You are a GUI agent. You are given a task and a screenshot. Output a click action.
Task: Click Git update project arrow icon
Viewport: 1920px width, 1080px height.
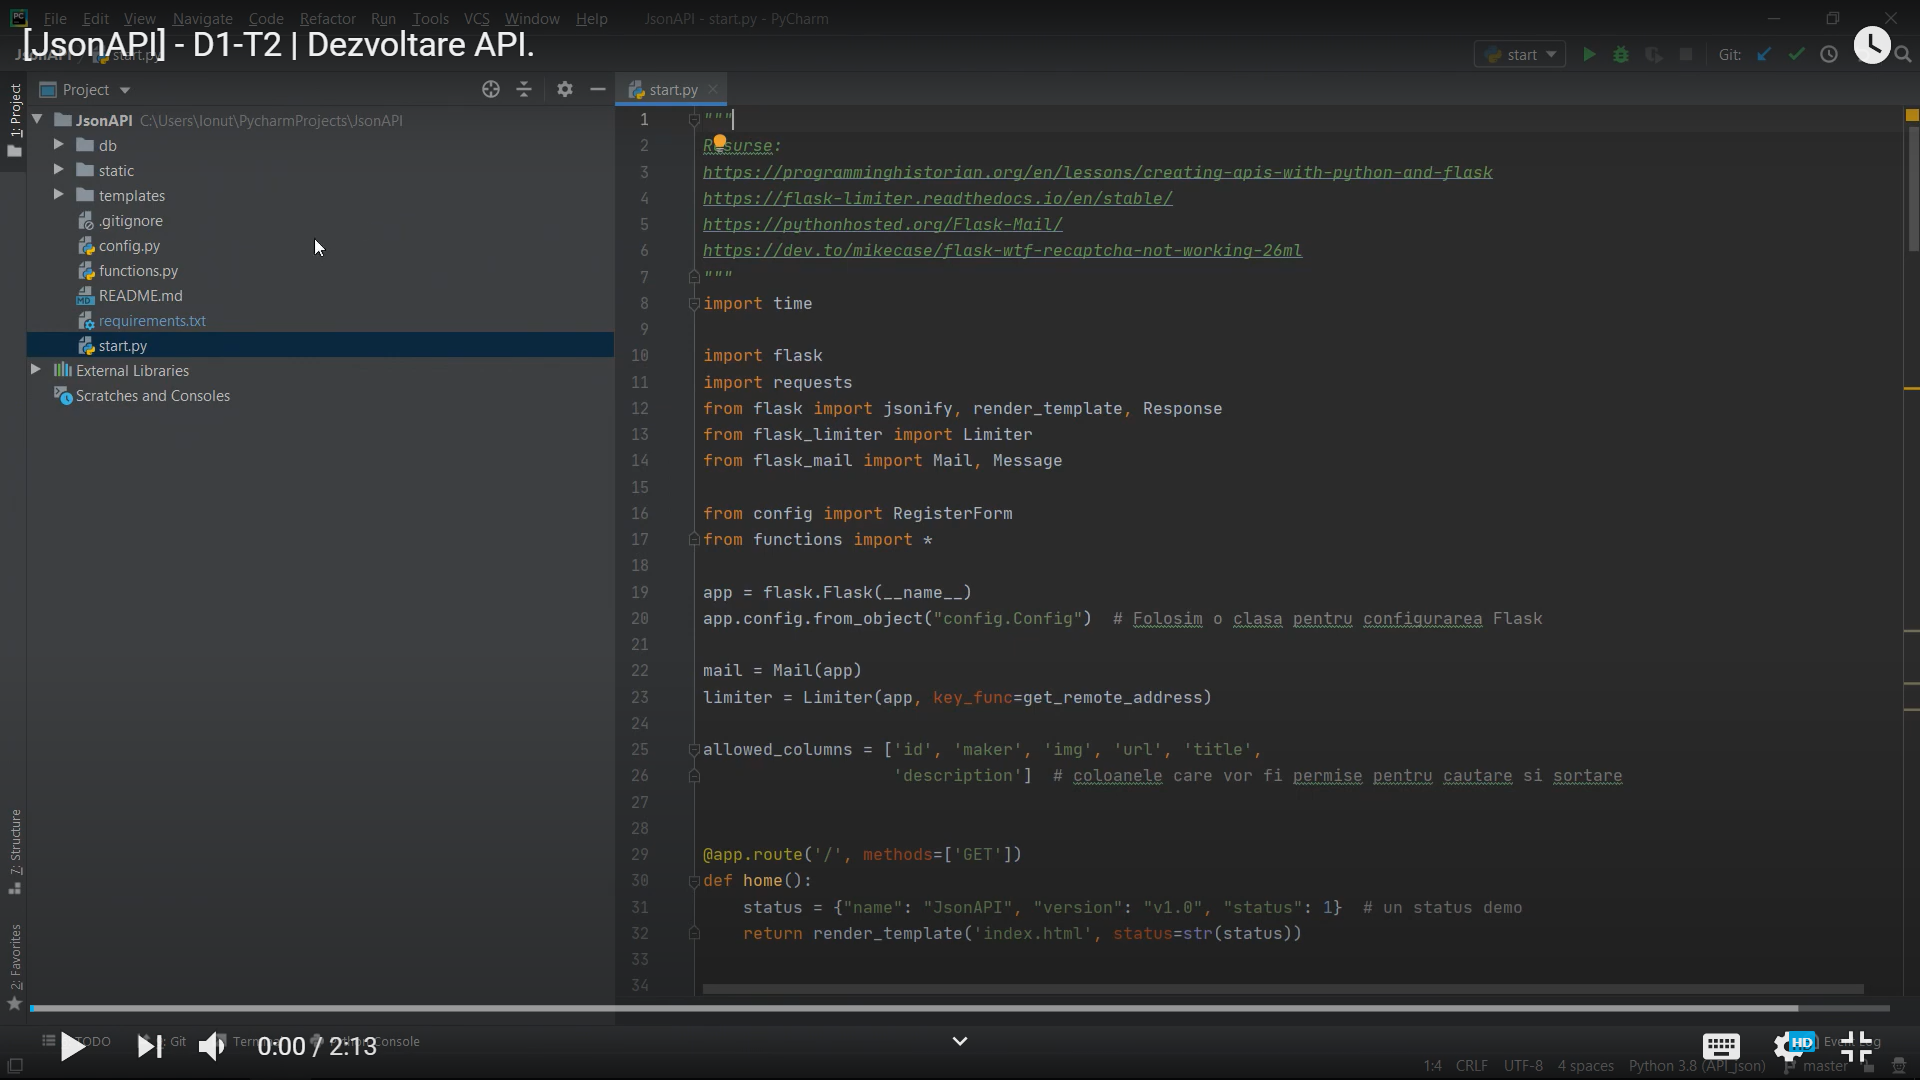(x=1764, y=55)
